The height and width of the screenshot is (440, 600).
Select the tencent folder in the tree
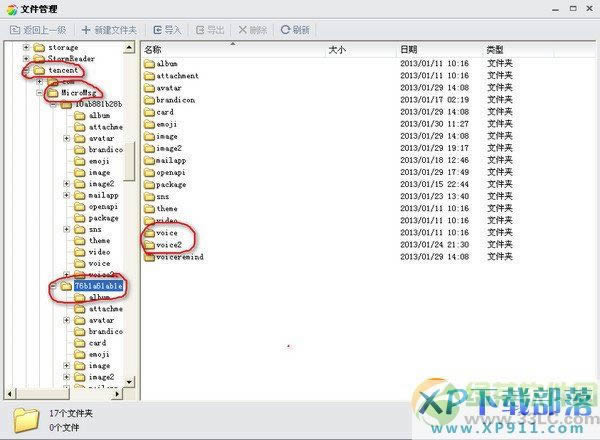(x=63, y=70)
